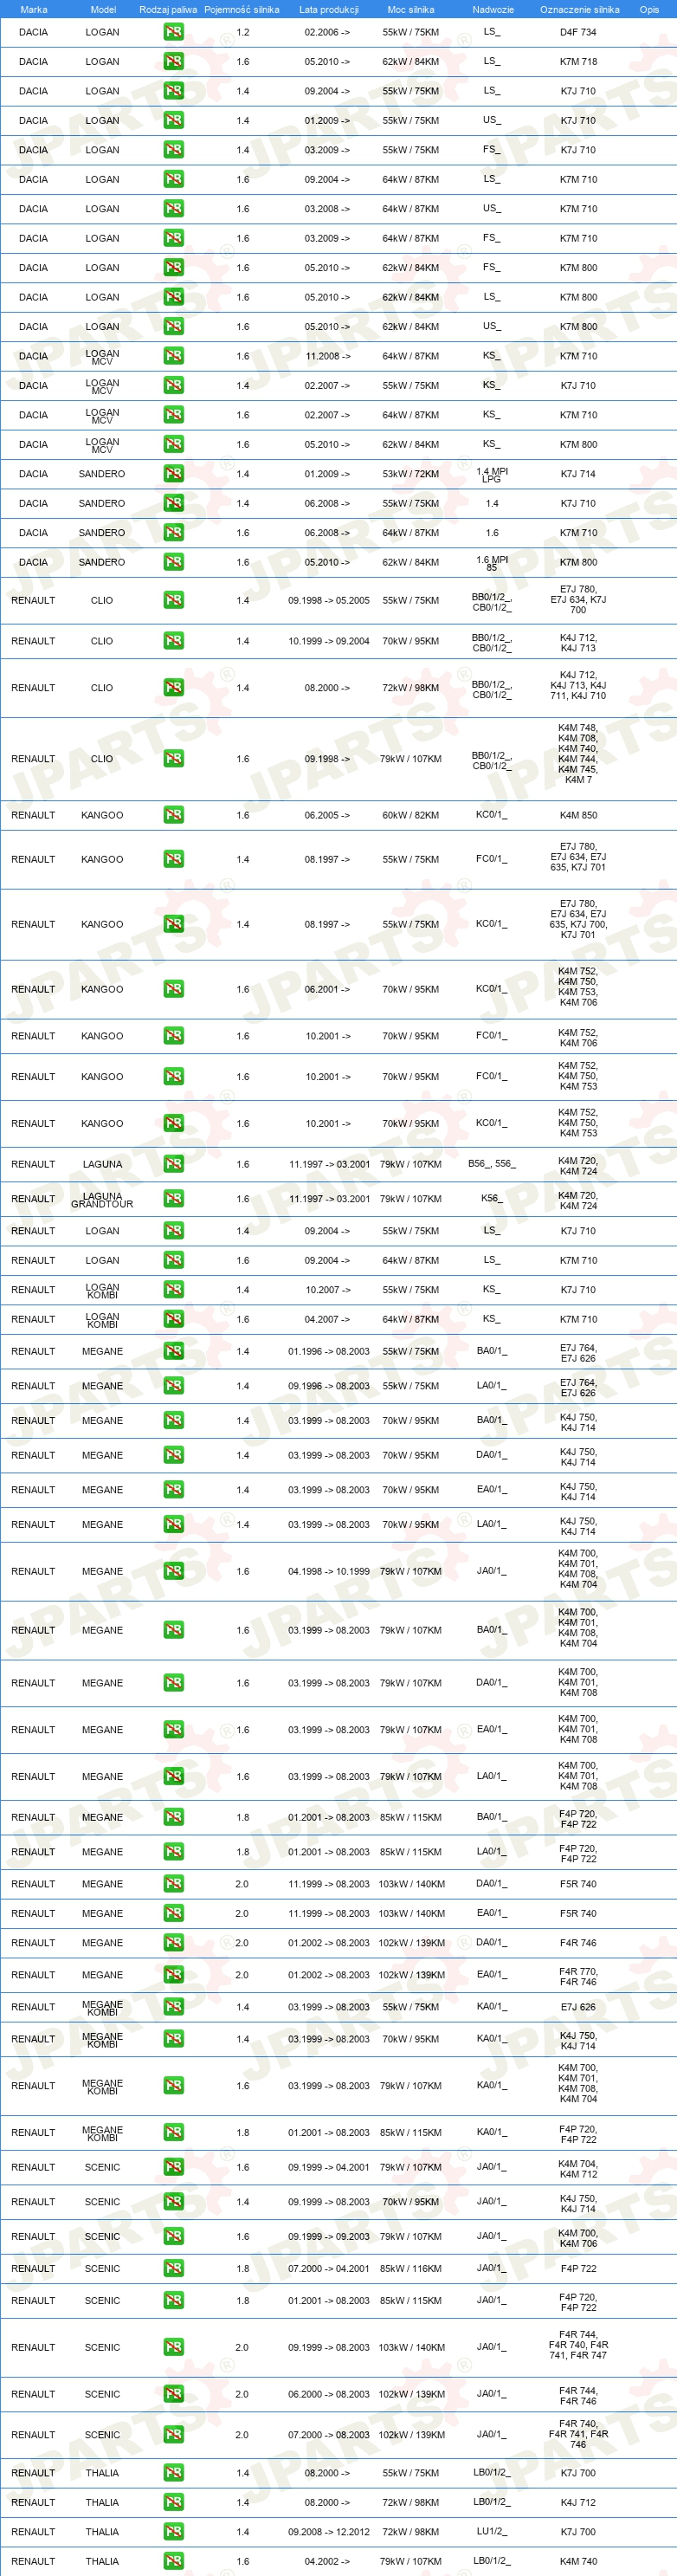Click the fuel icon of the Megane F5R 740 DA0/1_ row
The image size is (677, 2576).
173,1884
